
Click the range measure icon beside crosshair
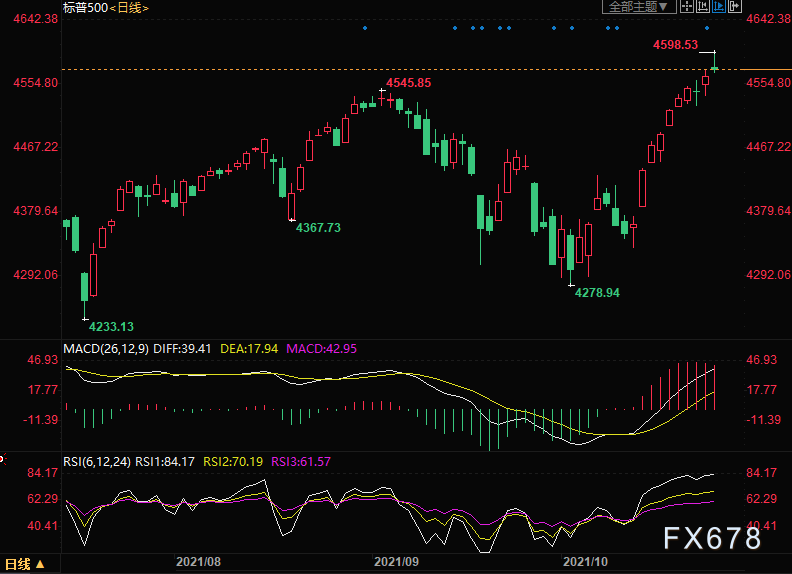703,7
